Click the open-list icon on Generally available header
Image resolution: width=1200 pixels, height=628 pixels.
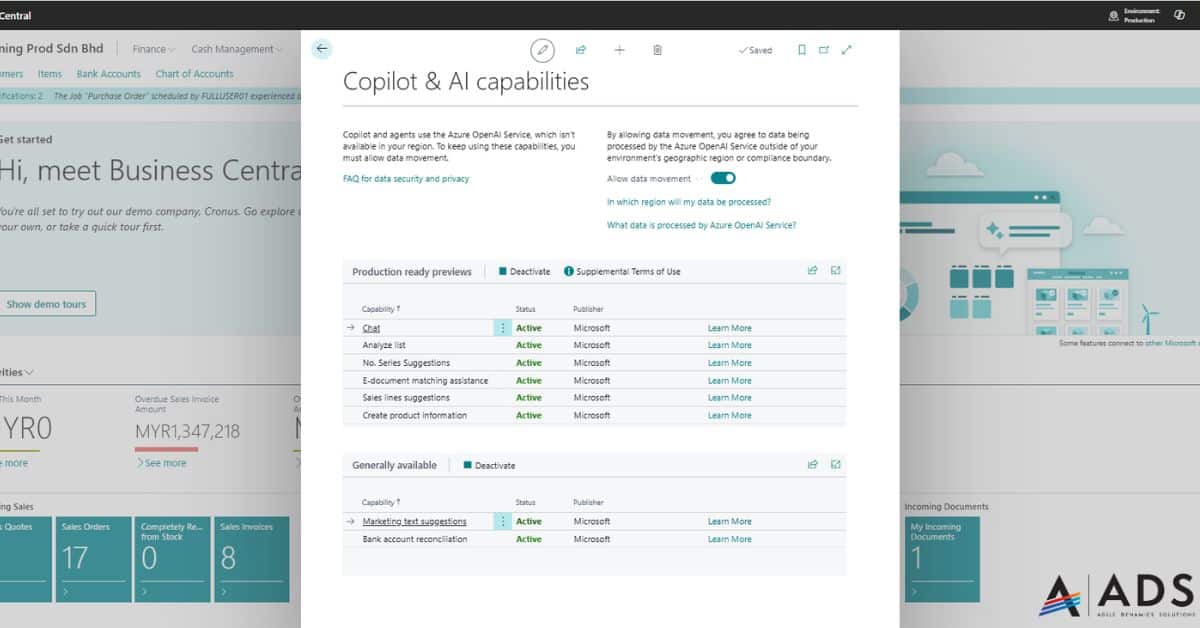(836, 464)
